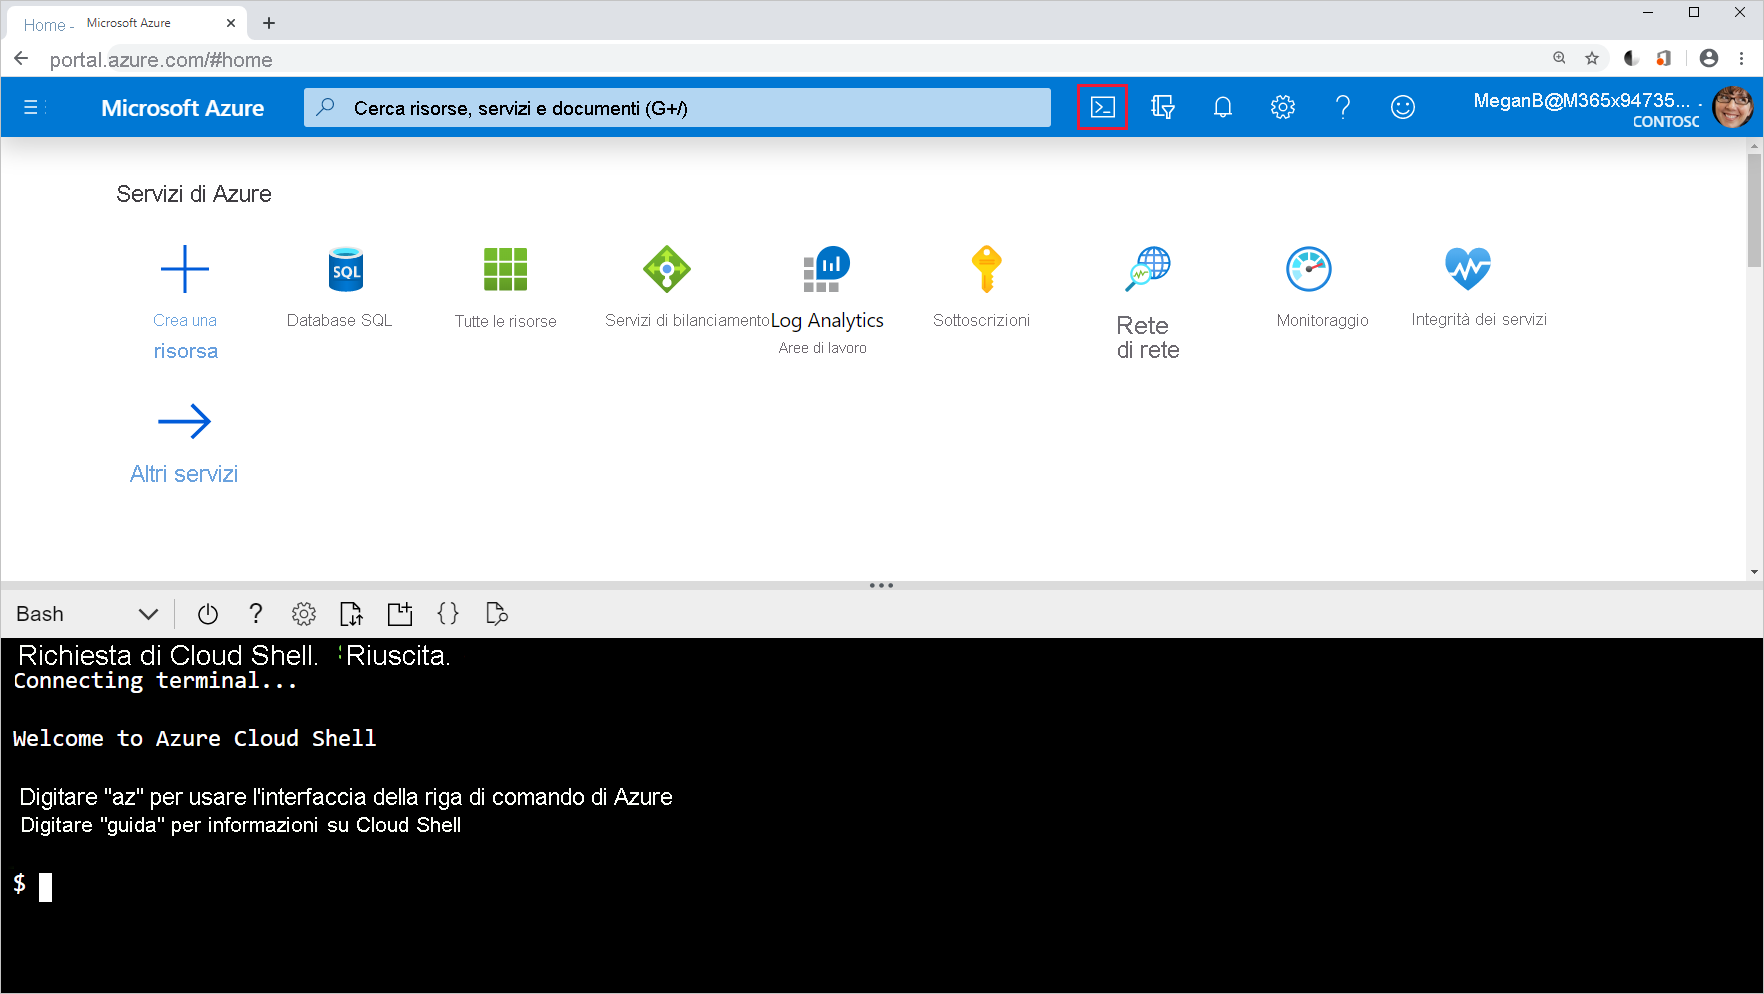1764x994 pixels.
Task: Open the Chrome three-dot menu
Action: click(1742, 58)
